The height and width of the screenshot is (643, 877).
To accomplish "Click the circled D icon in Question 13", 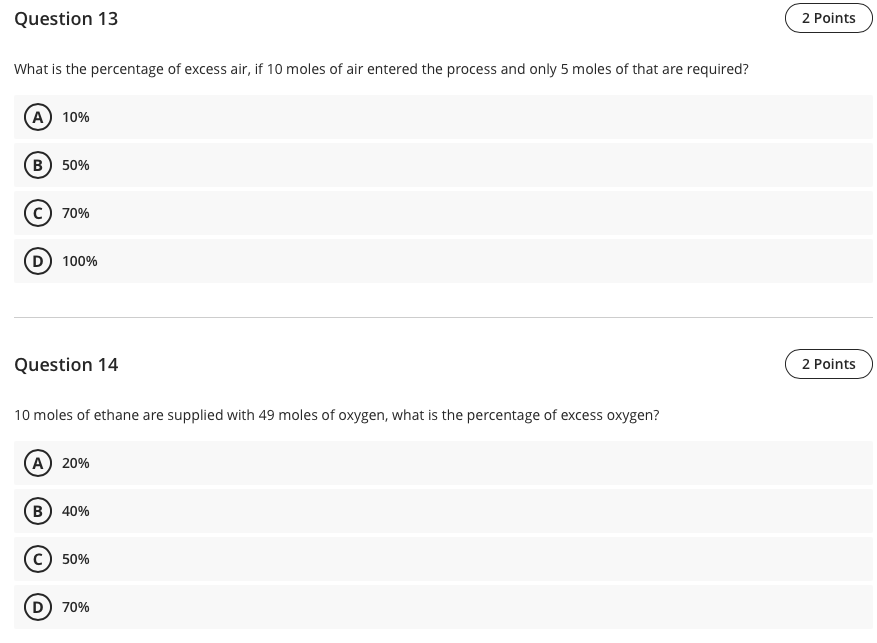I will tap(38, 261).
